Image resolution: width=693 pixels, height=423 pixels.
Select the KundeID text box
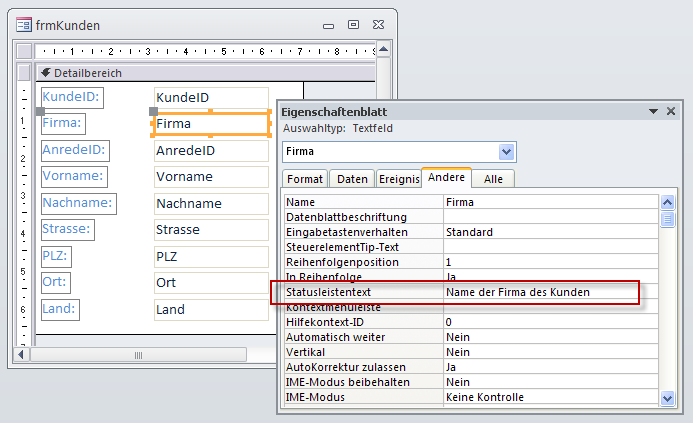coord(211,97)
